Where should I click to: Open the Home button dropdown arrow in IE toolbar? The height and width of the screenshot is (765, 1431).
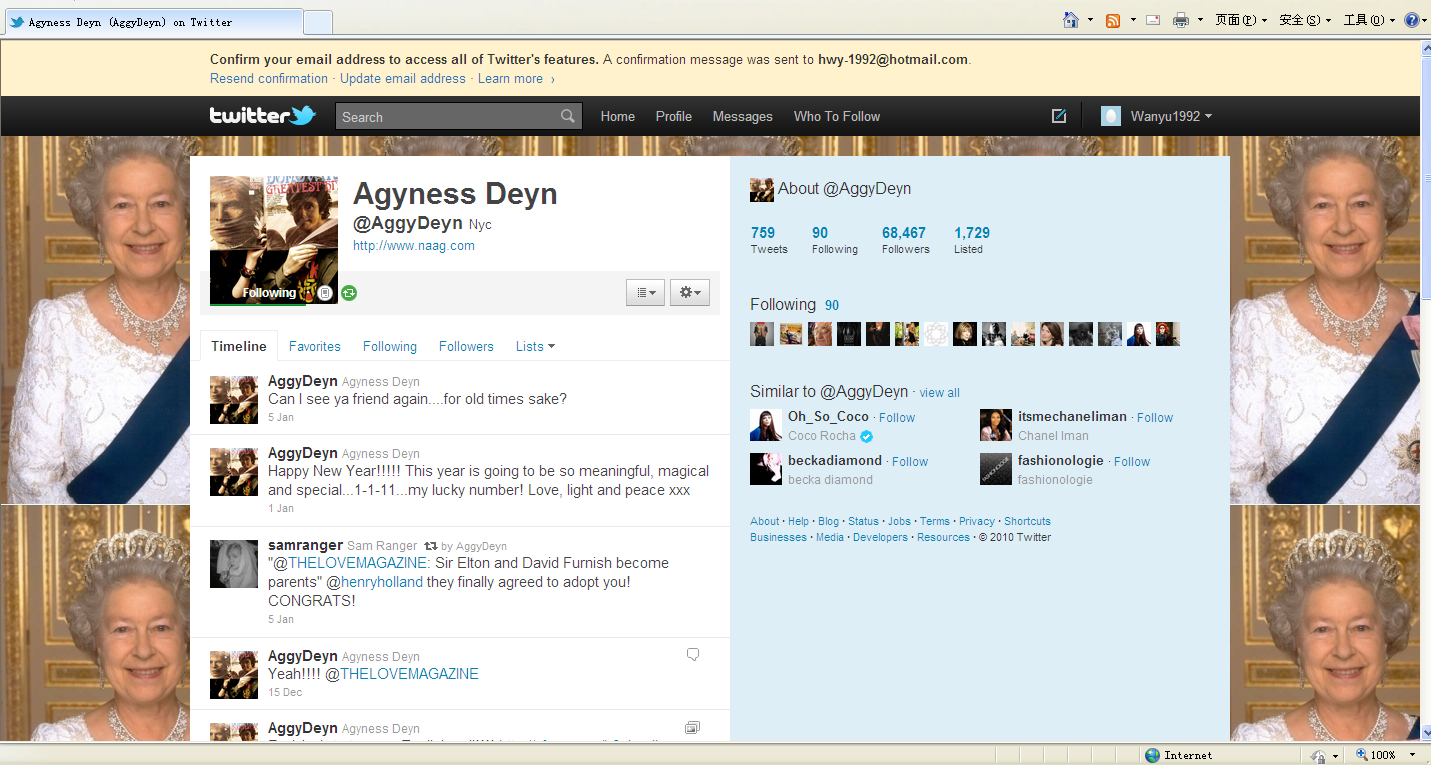(x=1091, y=20)
